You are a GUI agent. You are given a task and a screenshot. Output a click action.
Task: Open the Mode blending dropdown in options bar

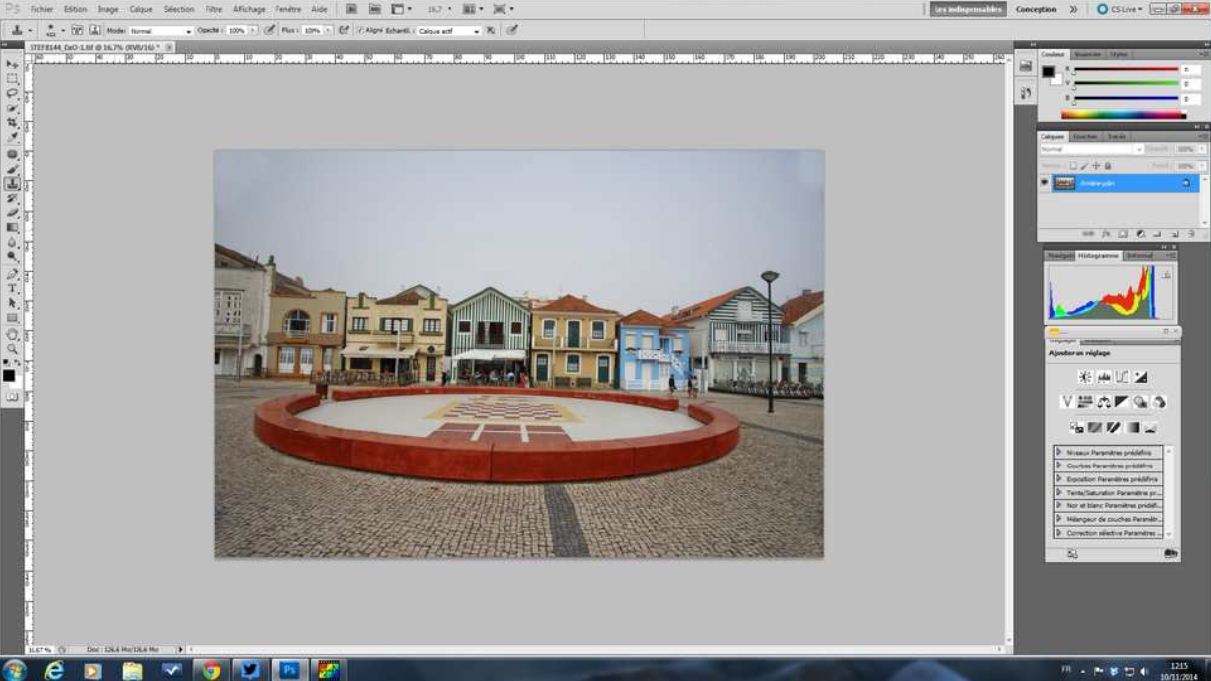tap(160, 31)
